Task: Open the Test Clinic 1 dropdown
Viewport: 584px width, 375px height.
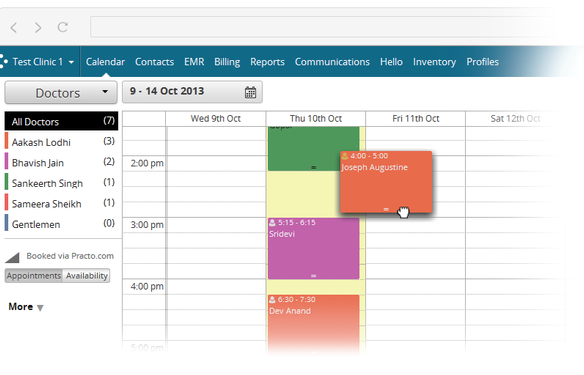Action: tap(43, 62)
